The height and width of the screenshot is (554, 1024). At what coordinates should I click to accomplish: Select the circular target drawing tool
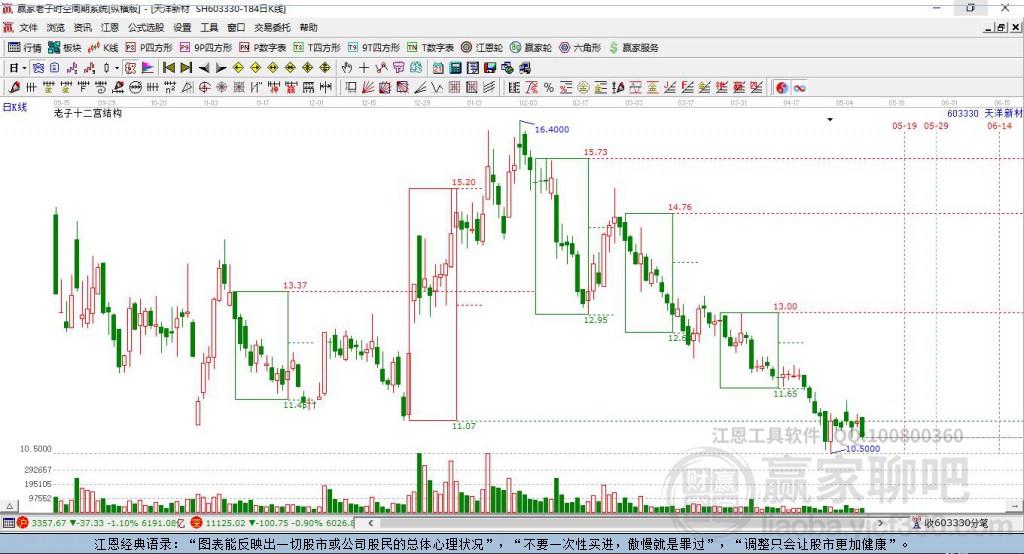coord(204,88)
